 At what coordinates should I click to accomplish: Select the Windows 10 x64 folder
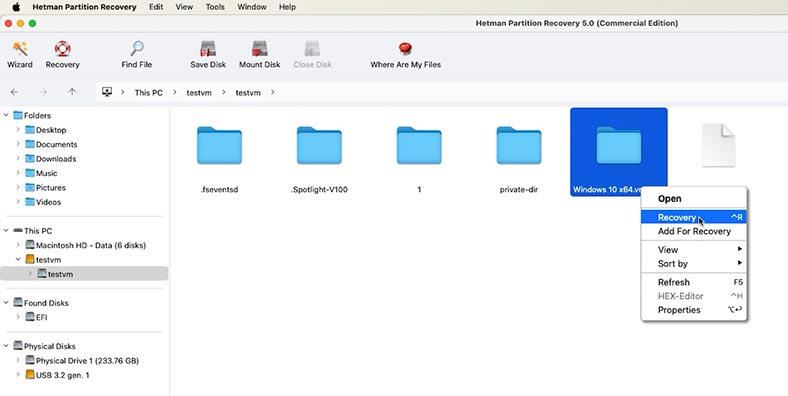[619, 152]
